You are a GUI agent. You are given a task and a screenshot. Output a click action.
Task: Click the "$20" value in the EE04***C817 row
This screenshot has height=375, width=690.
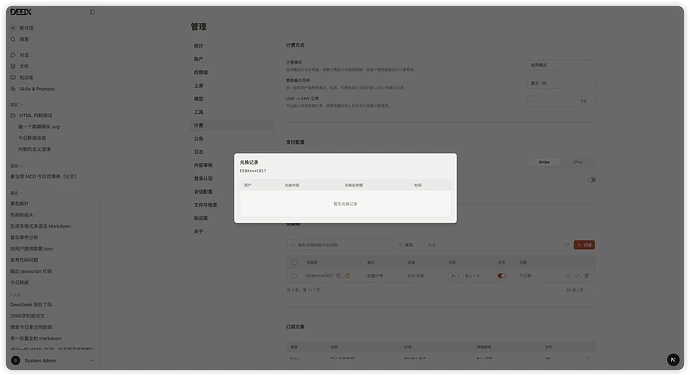click(x=416, y=276)
